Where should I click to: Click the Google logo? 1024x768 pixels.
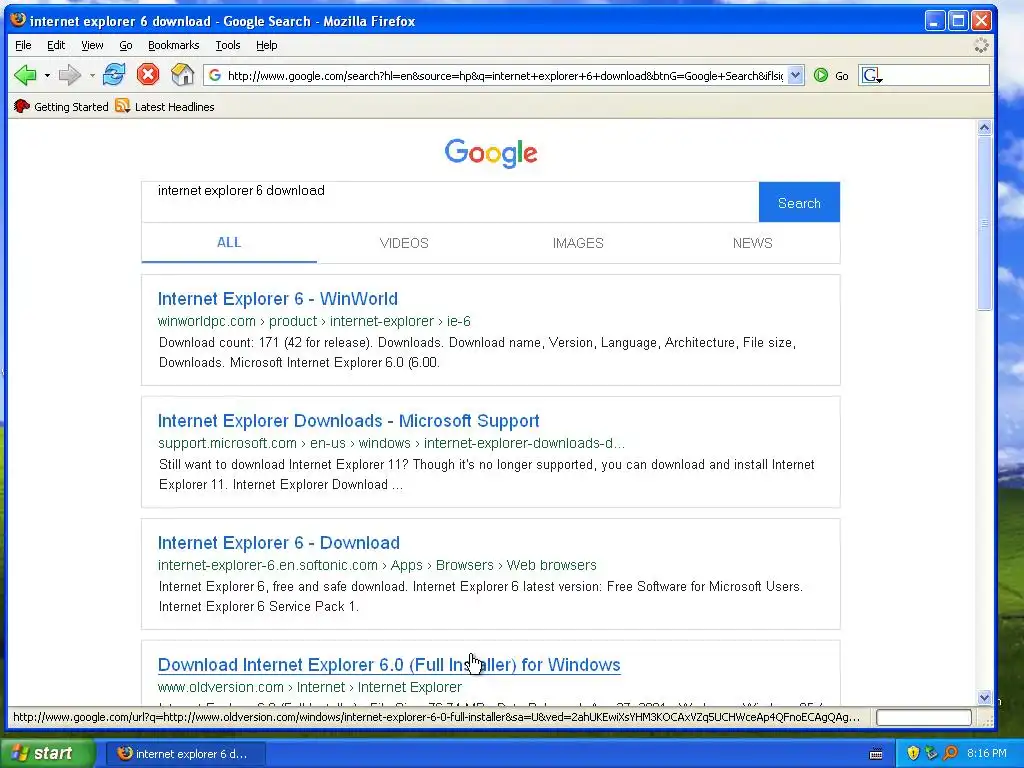tap(491, 153)
